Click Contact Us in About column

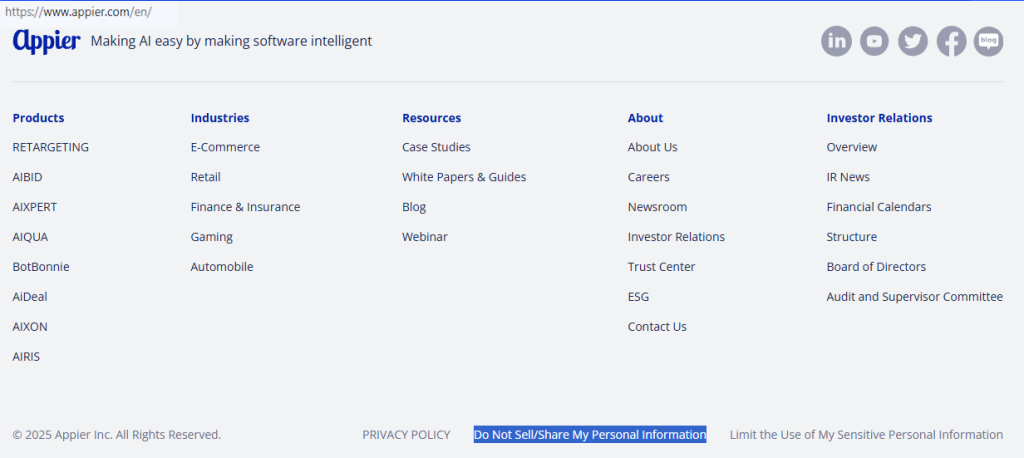coord(657,327)
